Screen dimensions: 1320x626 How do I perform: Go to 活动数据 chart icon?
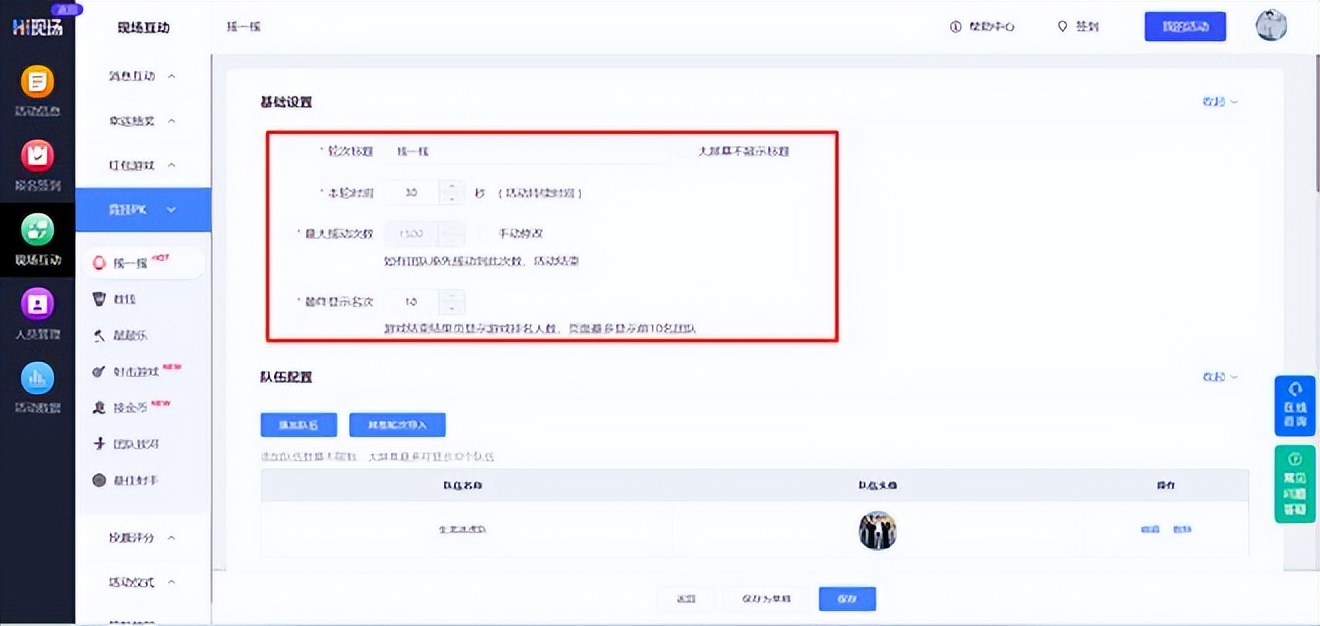pos(37,386)
